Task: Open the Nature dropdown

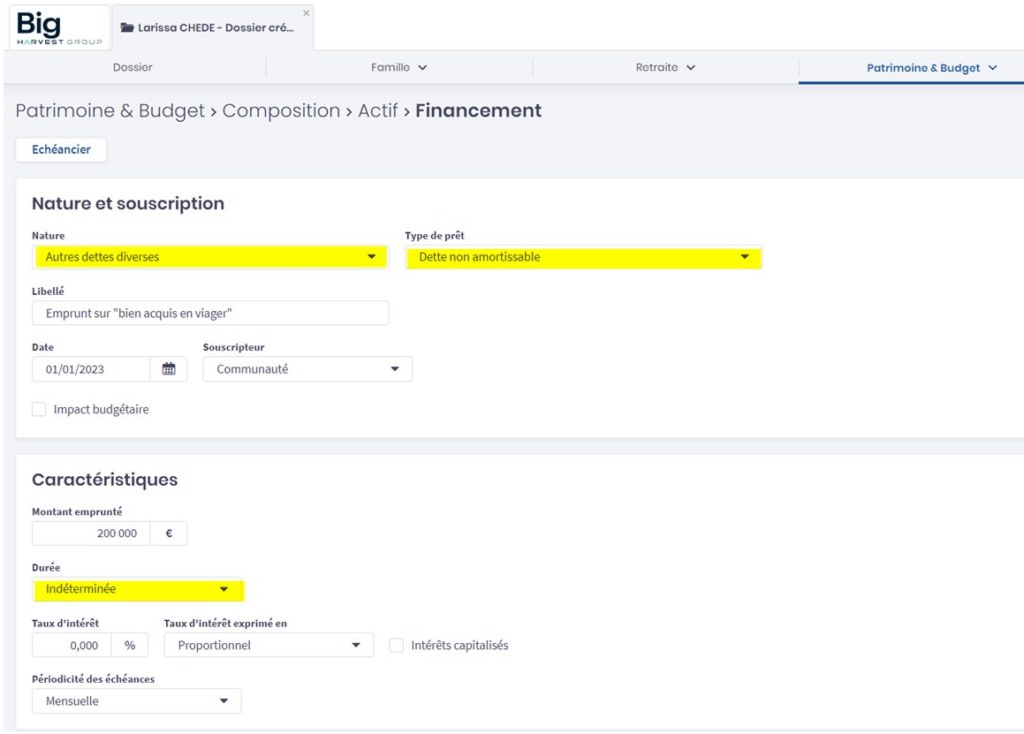Action: pos(210,257)
